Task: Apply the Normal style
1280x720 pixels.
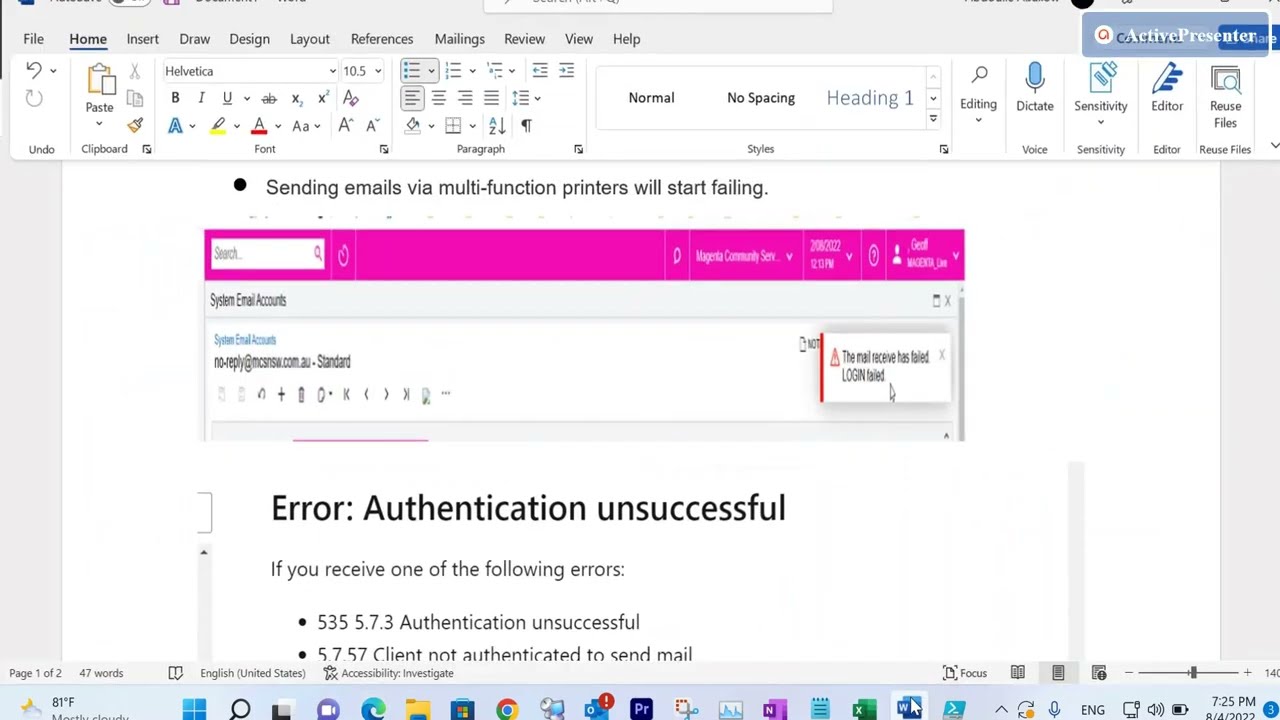Action: [x=651, y=98]
